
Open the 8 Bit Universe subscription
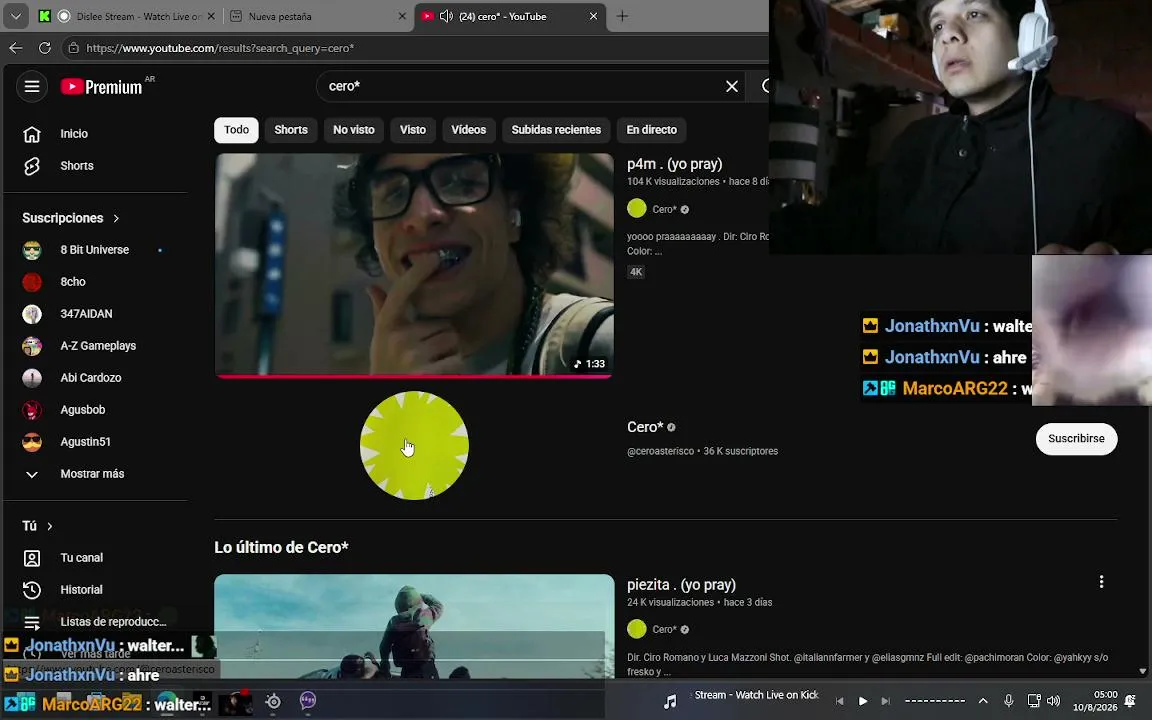[95, 250]
